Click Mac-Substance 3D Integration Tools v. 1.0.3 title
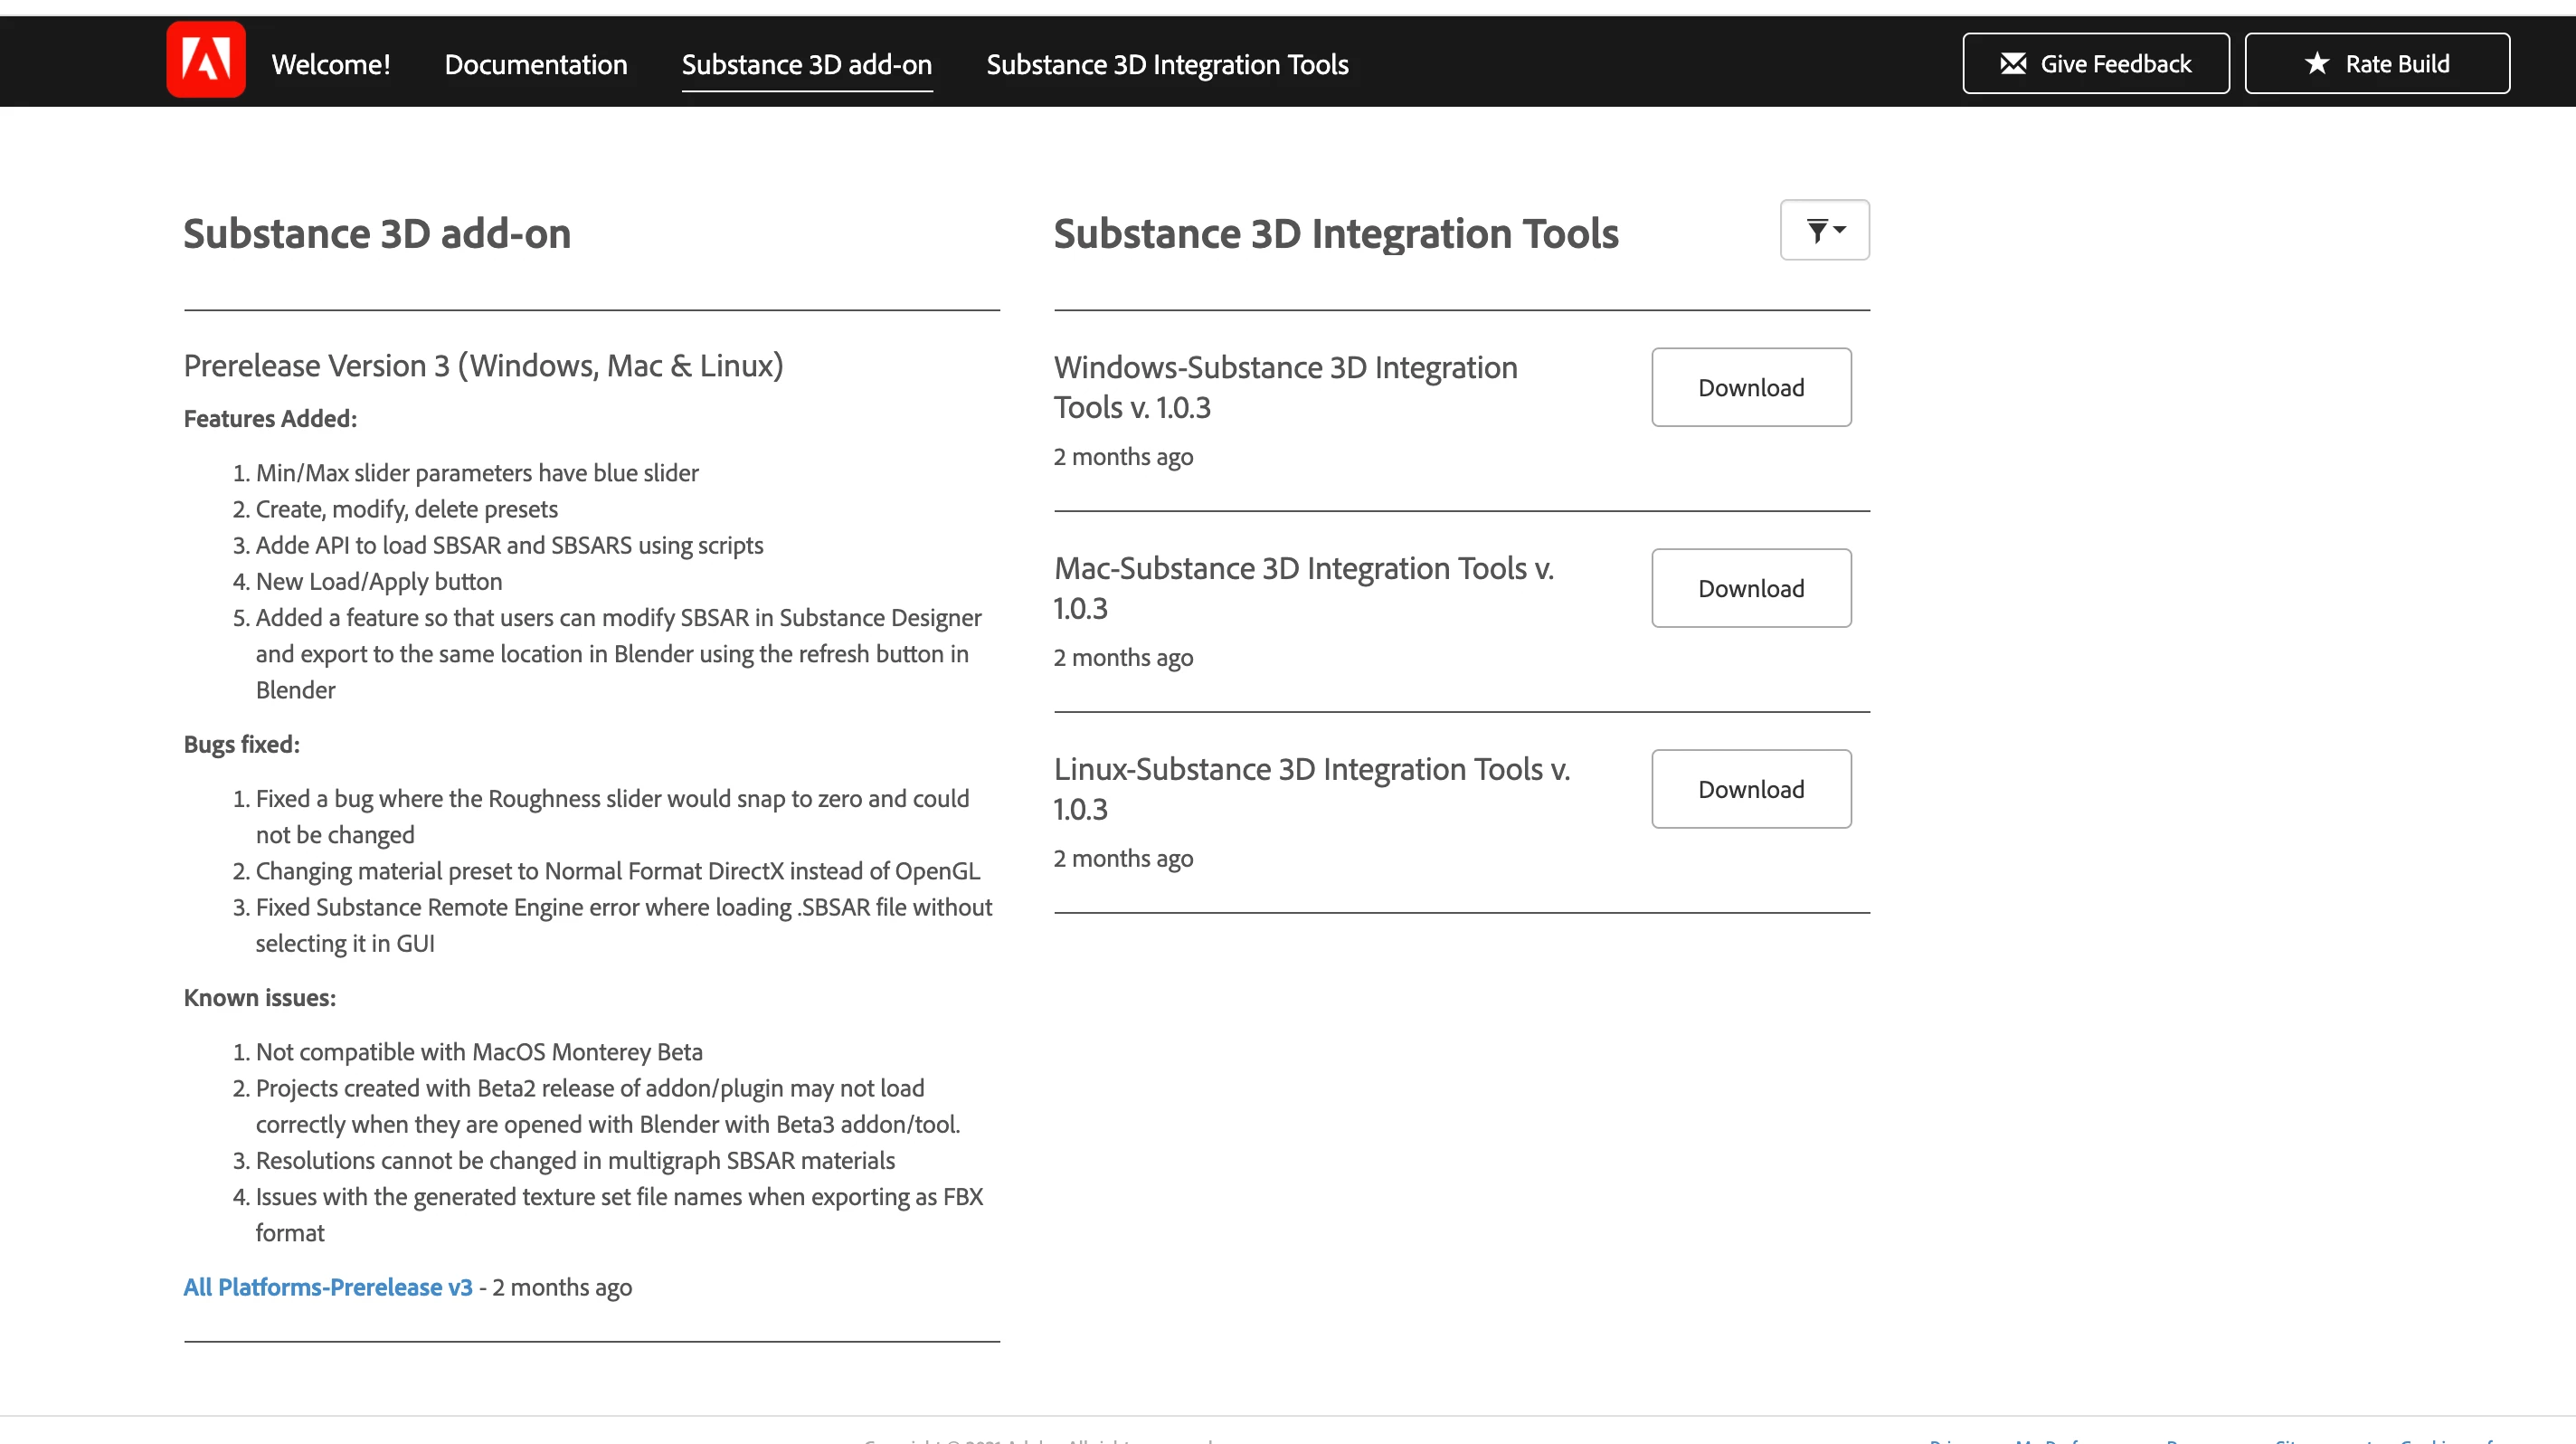 point(1303,588)
